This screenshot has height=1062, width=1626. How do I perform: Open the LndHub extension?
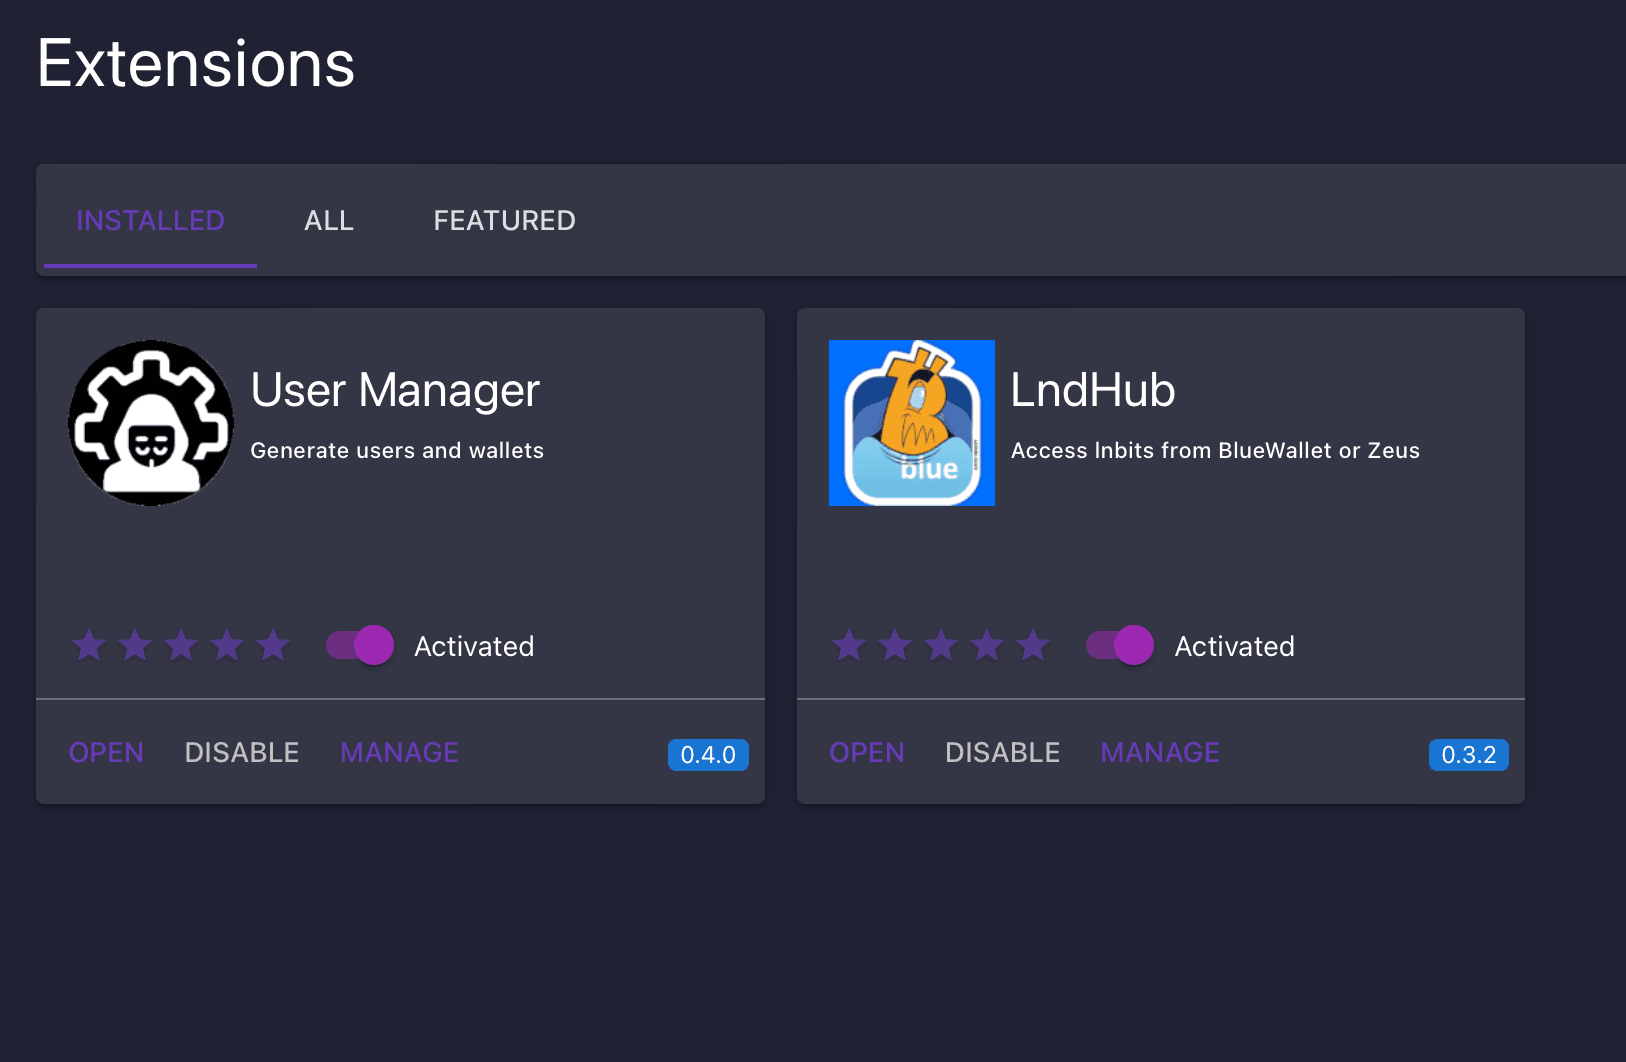tap(867, 752)
